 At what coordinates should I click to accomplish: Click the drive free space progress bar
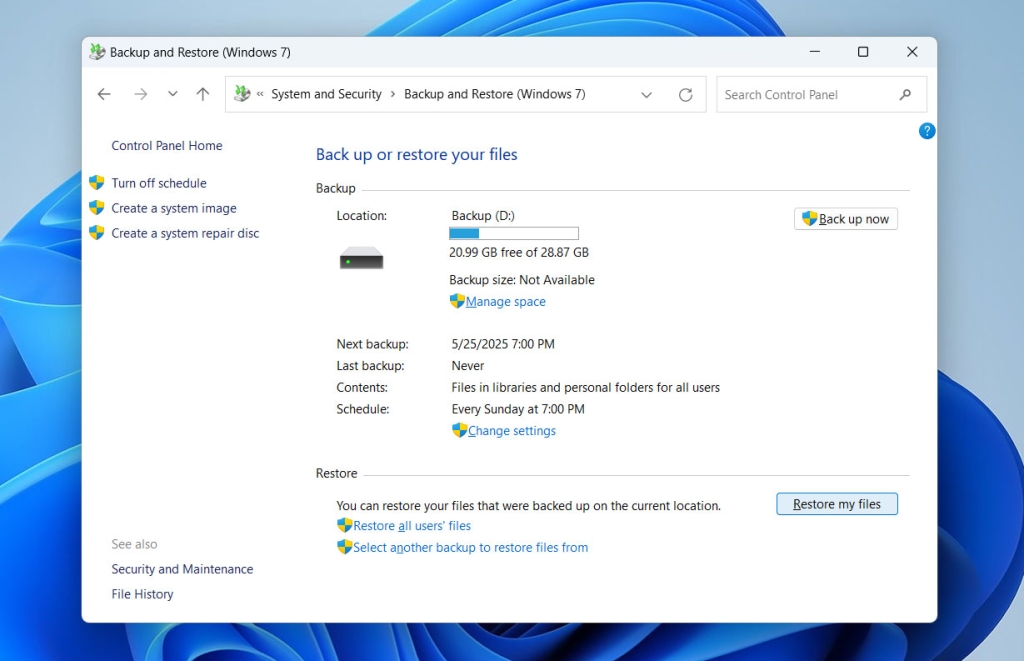513,233
